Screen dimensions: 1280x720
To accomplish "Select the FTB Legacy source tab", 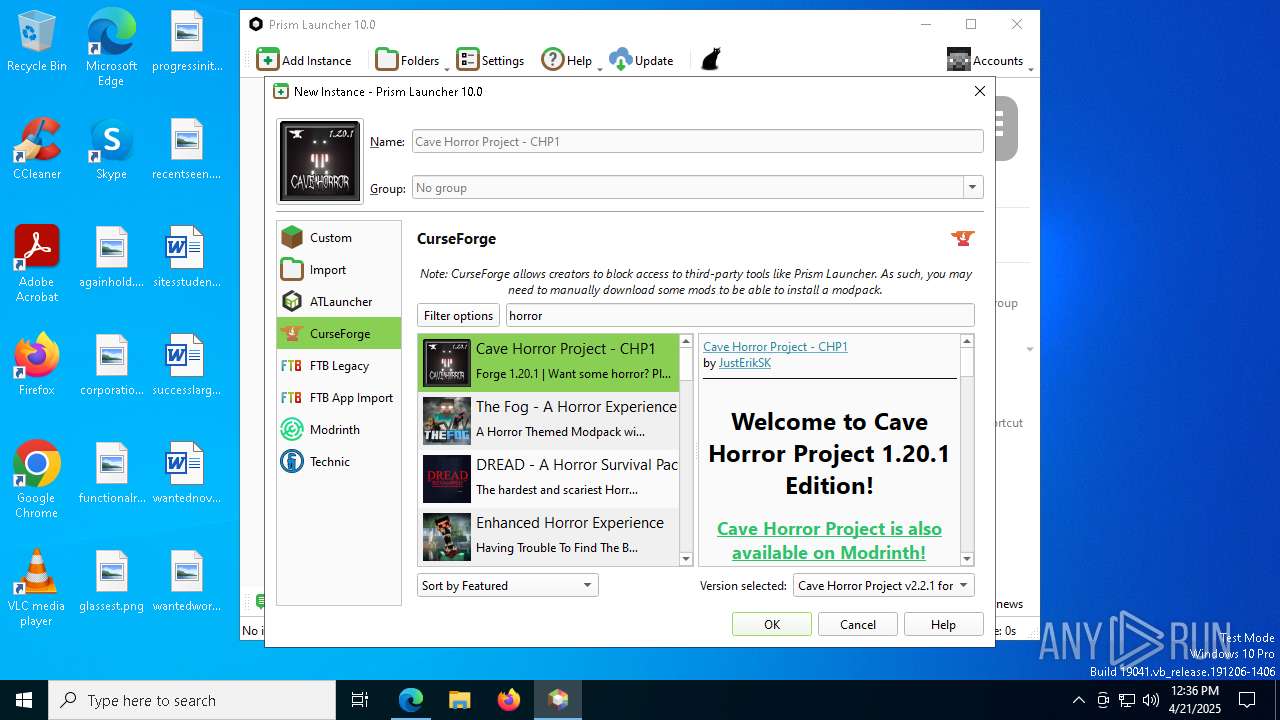I will coord(339,365).
